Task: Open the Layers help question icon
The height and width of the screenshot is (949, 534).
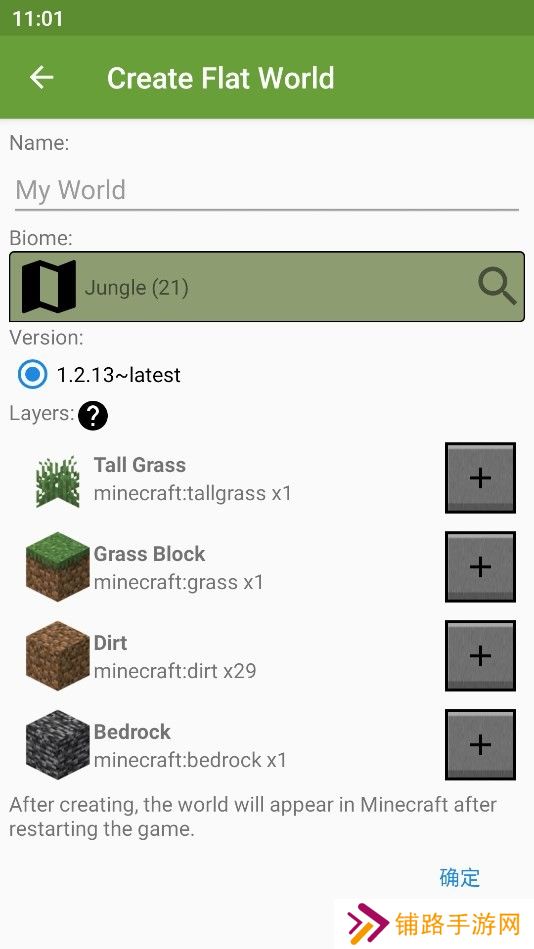Action: click(93, 416)
